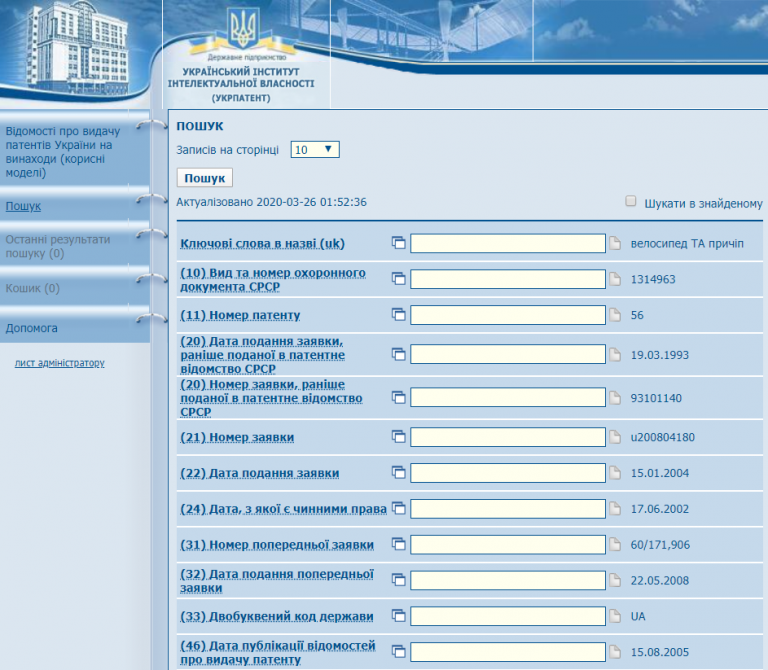
Task: Click window icon for '(33) Двобуквений код держави'
Action: pyautogui.click(x=398, y=616)
